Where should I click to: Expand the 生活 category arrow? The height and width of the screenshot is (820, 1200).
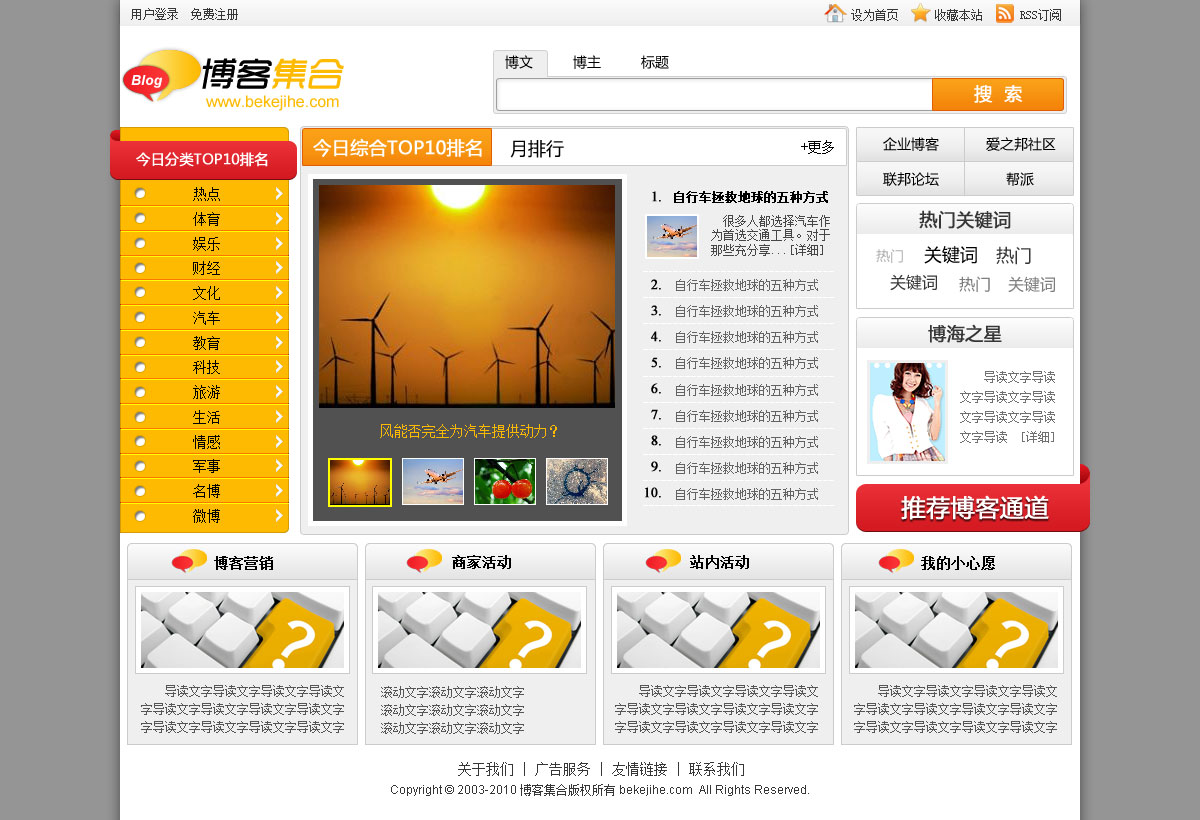pyautogui.click(x=279, y=417)
